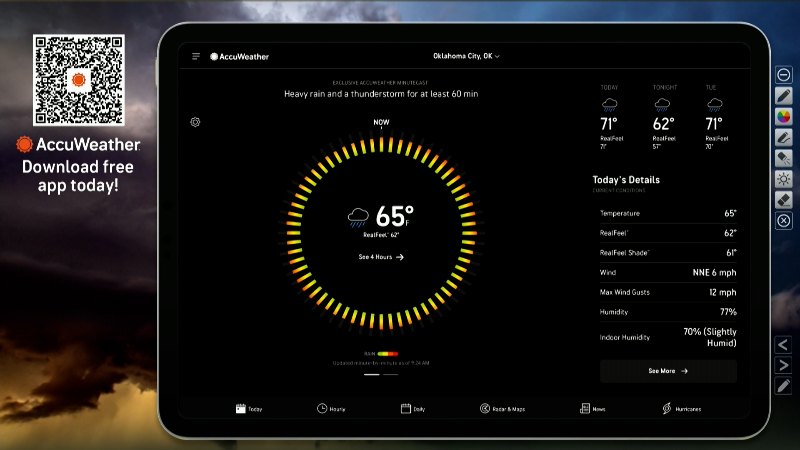The width and height of the screenshot is (800, 450).
Task: Click the AccuWeather logo in header
Action: pyautogui.click(x=239, y=57)
